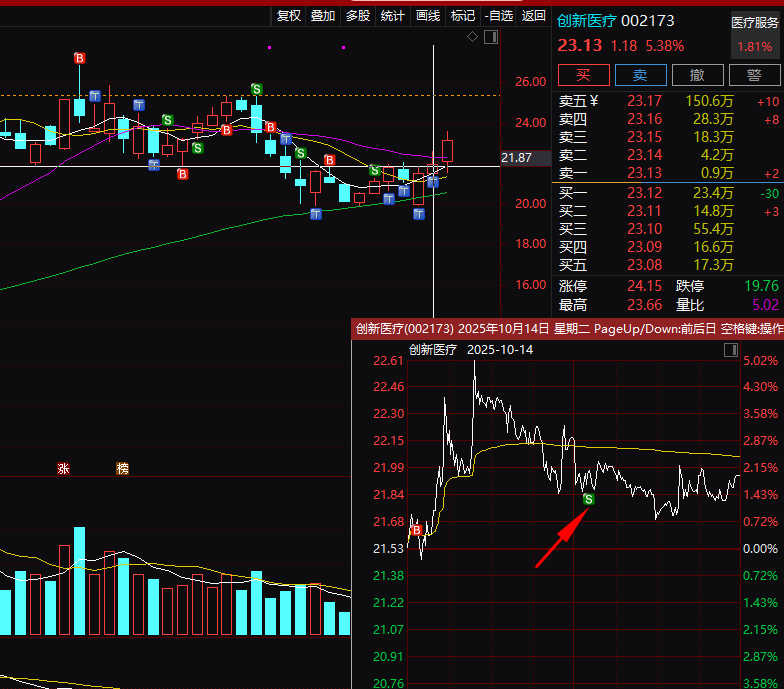
Task: Click the 撤 cancel order button
Action: (x=698, y=75)
